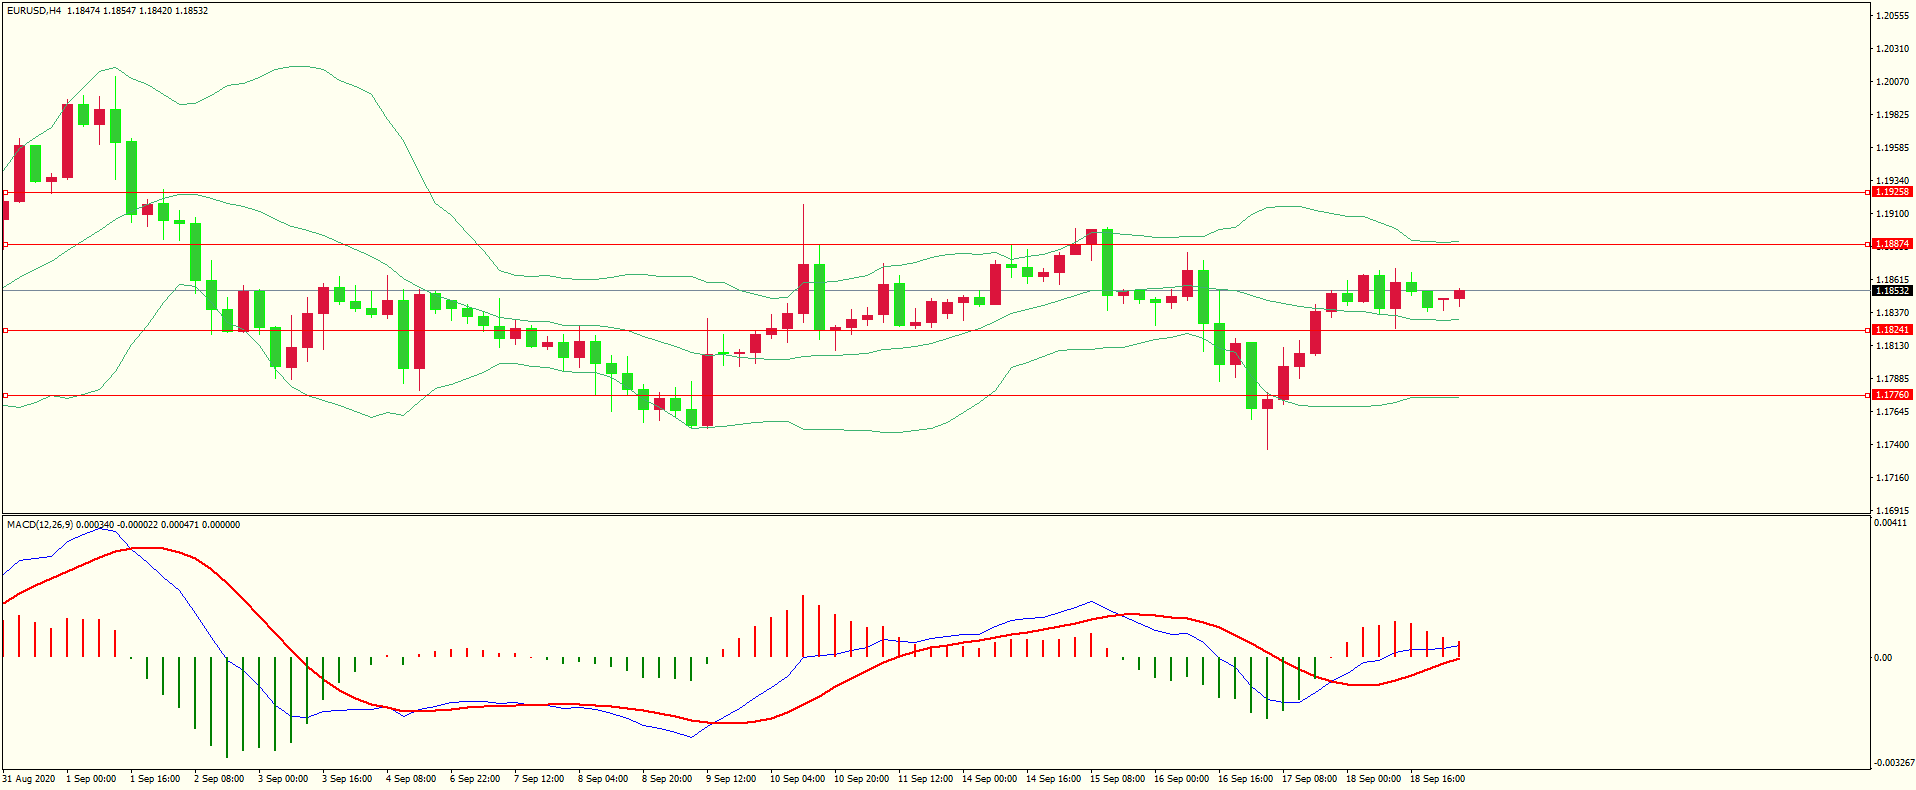The height and width of the screenshot is (790, 1916).
Task: Click the 1.17645 price scale label
Action: [1893, 412]
